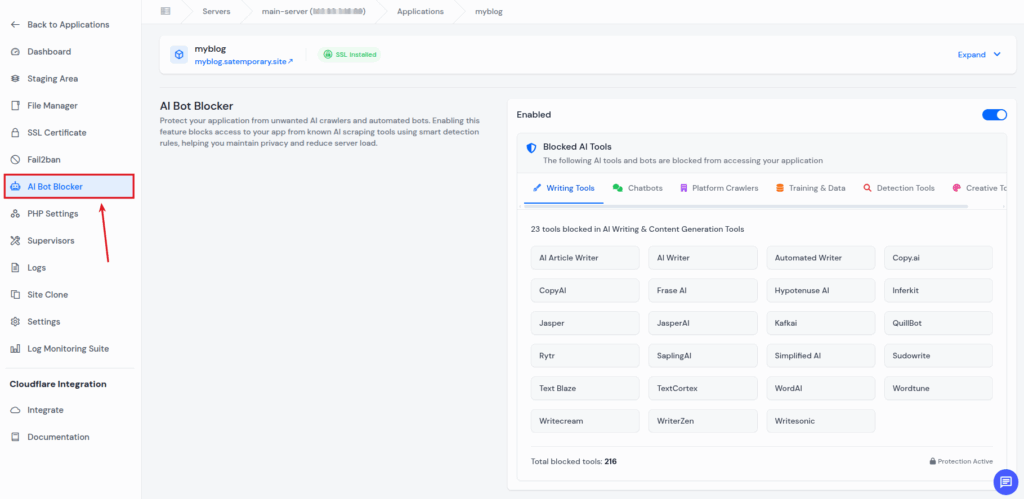
Task: Click the SSL Installed badge
Action: [349, 55]
